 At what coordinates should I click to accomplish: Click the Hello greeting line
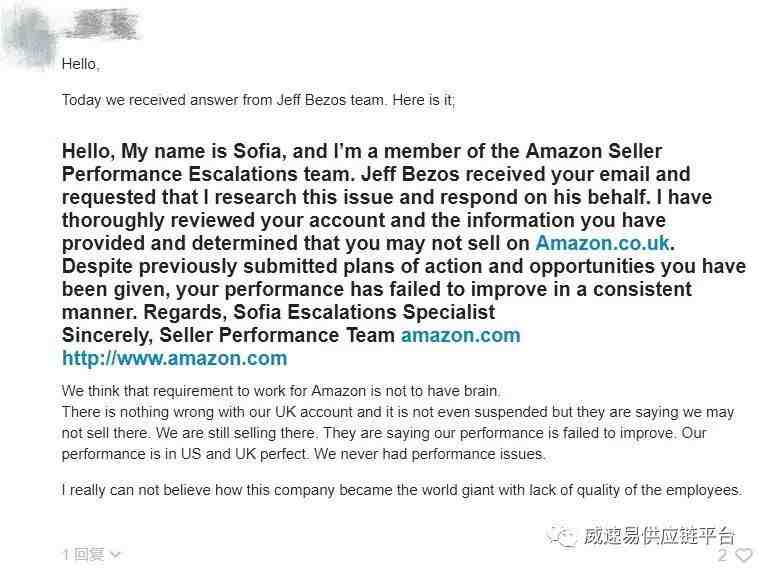click(x=81, y=64)
